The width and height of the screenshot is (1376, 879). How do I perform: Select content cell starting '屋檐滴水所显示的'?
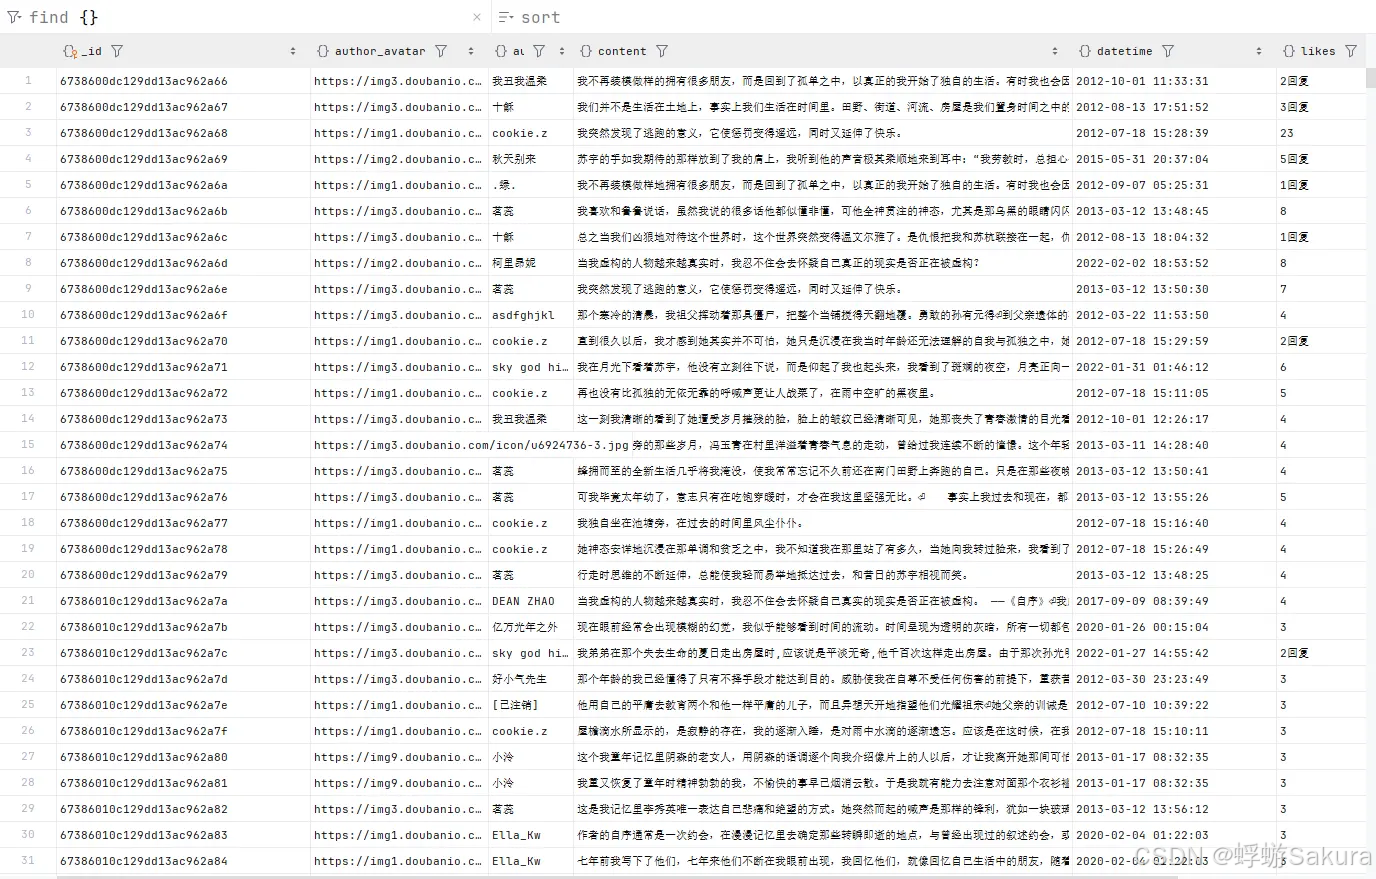coord(822,731)
